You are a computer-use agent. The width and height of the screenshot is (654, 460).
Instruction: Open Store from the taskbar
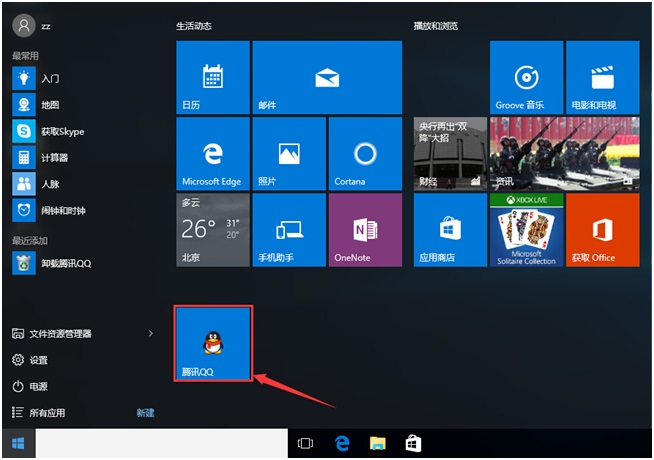(x=413, y=443)
